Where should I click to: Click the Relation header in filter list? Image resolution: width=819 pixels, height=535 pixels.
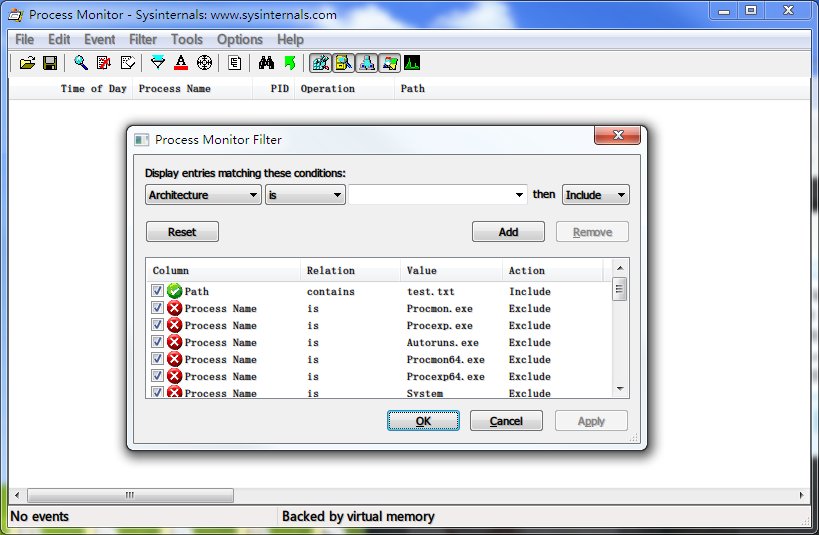(x=350, y=271)
